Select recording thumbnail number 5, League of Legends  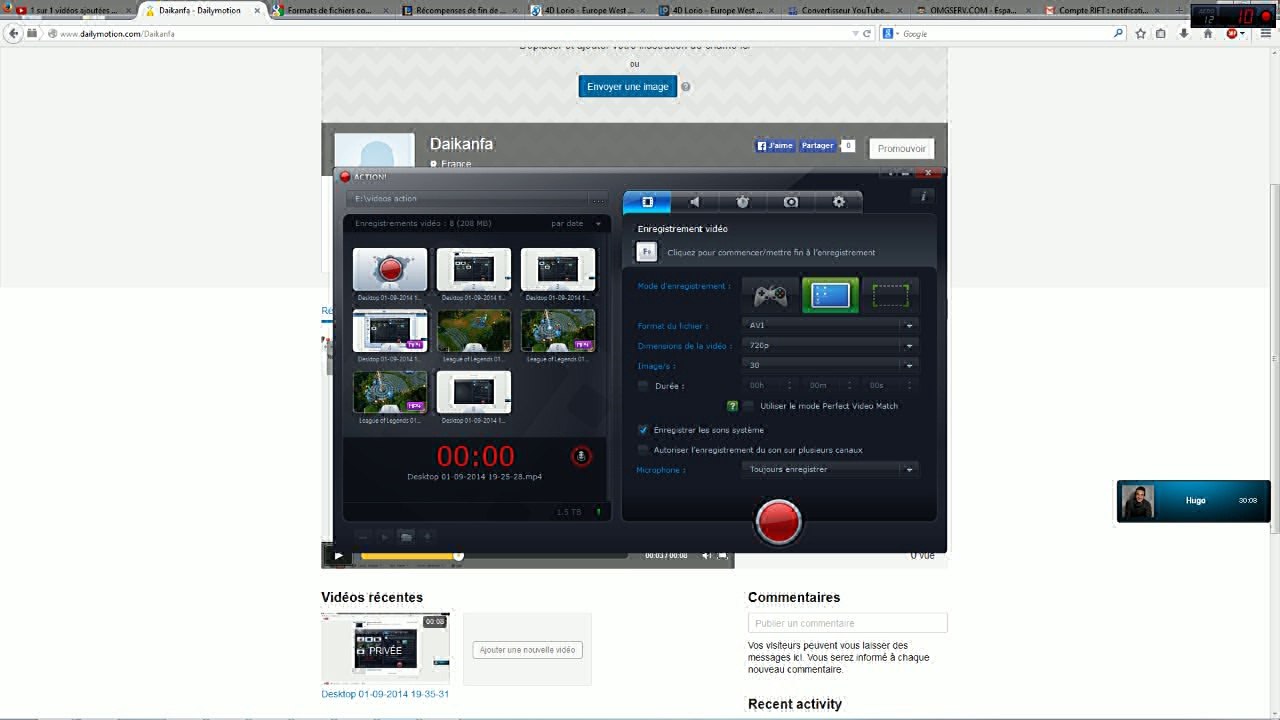pyautogui.click(x=474, y=331)
